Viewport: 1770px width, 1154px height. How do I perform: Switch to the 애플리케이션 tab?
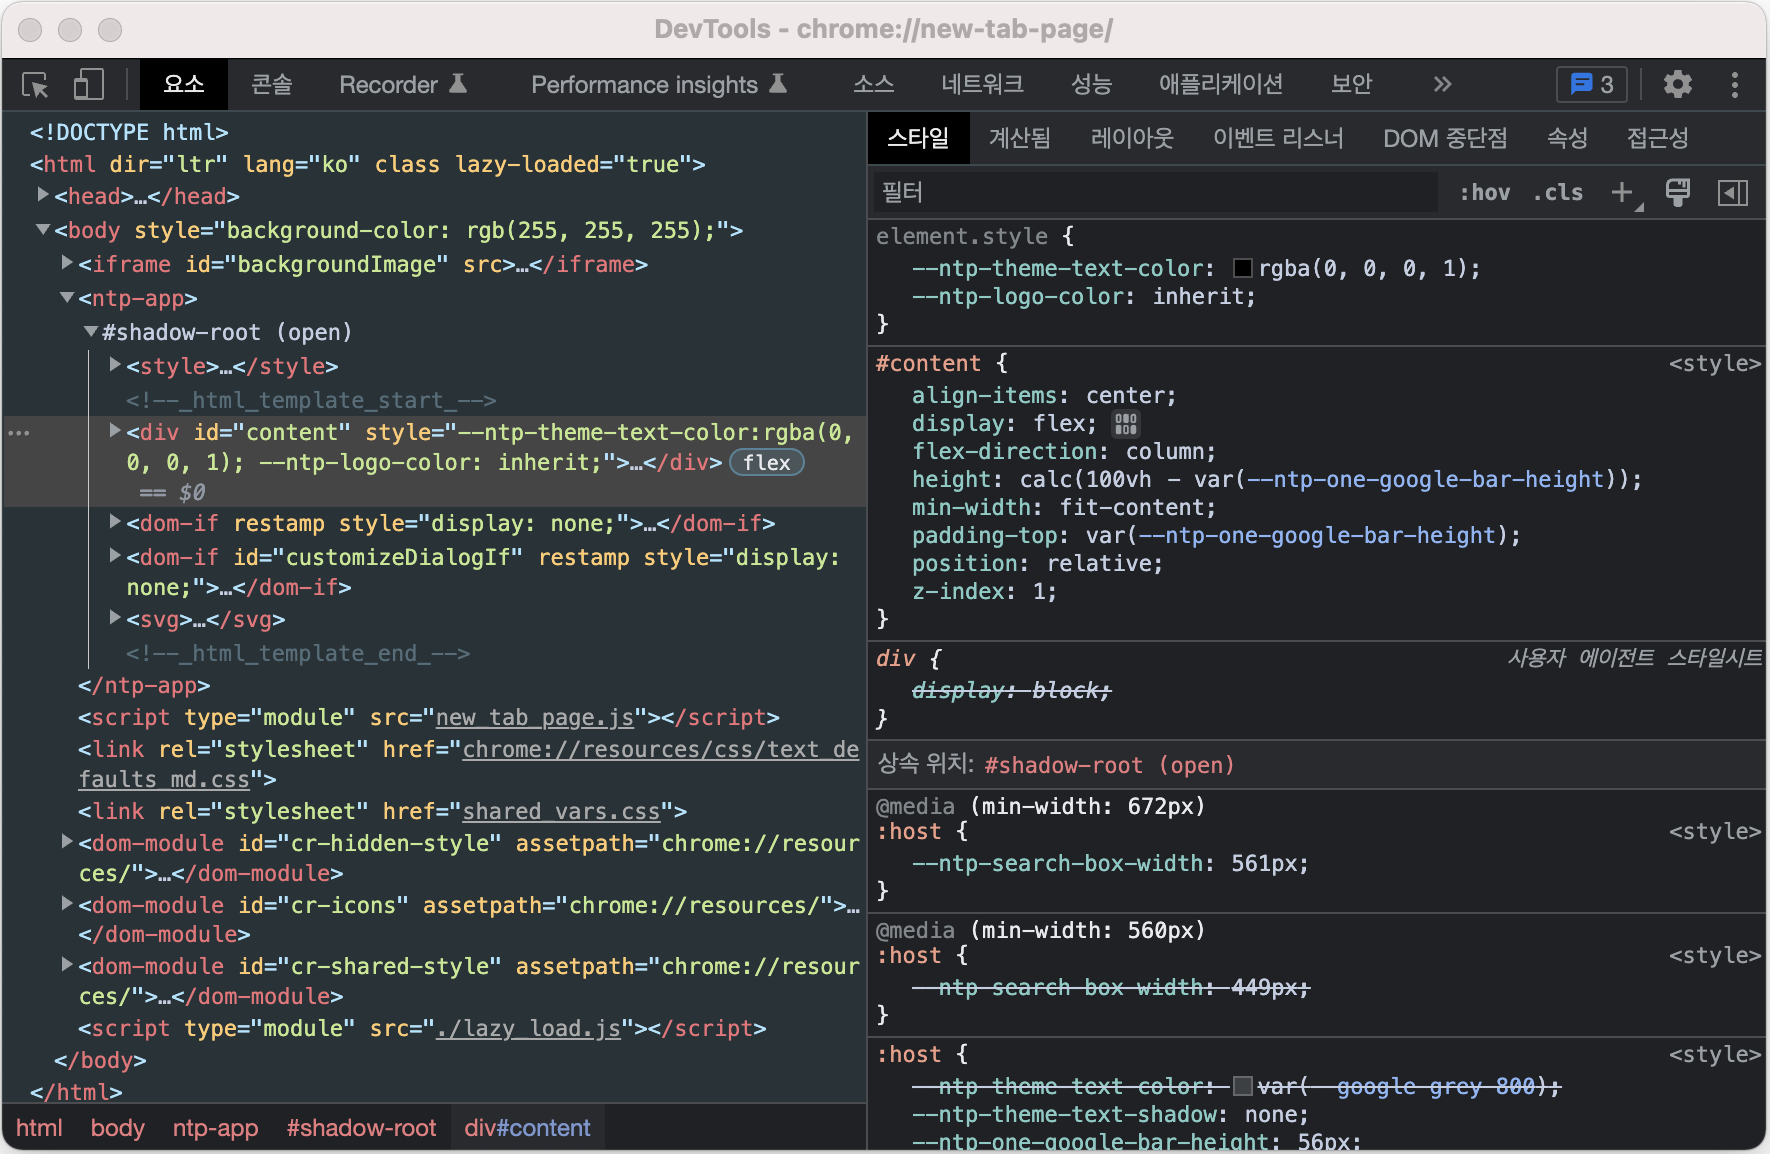point(1220,85)
